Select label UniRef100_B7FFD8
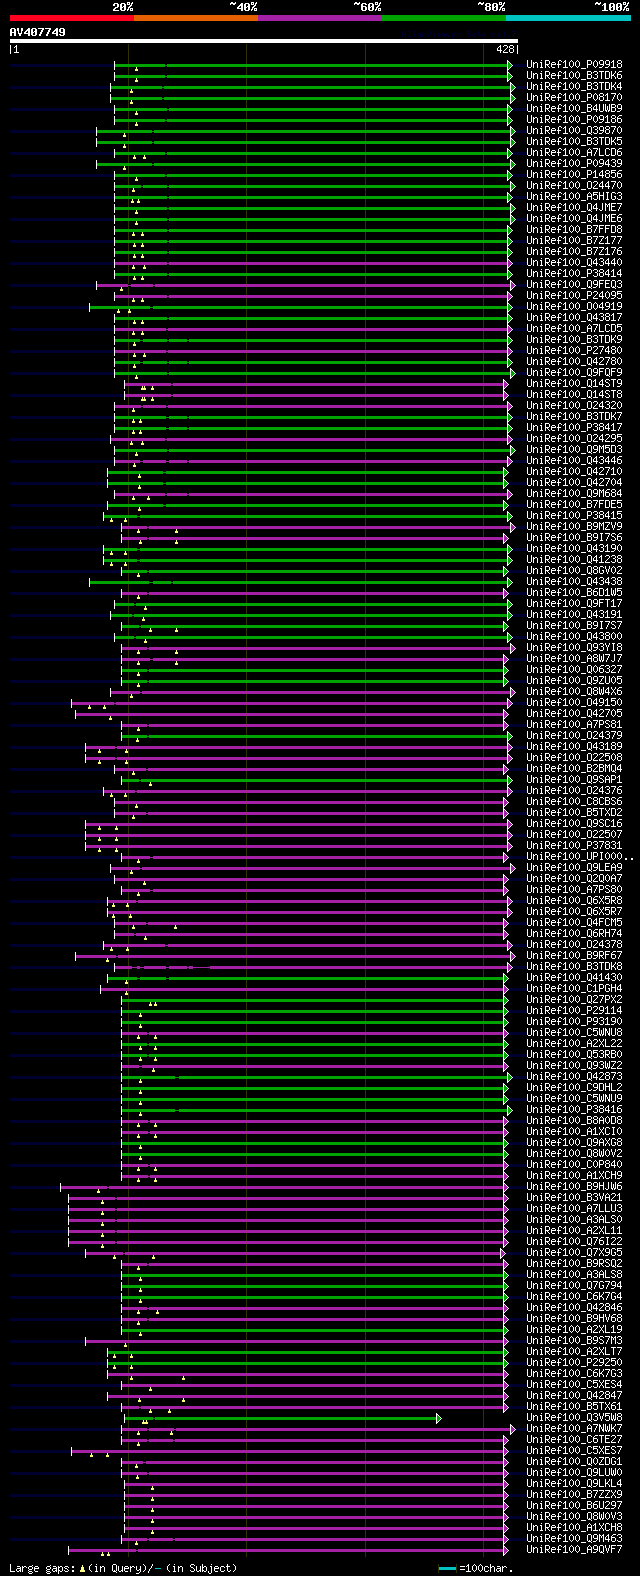Screen dimensions: 640x1576 point(574,230)
